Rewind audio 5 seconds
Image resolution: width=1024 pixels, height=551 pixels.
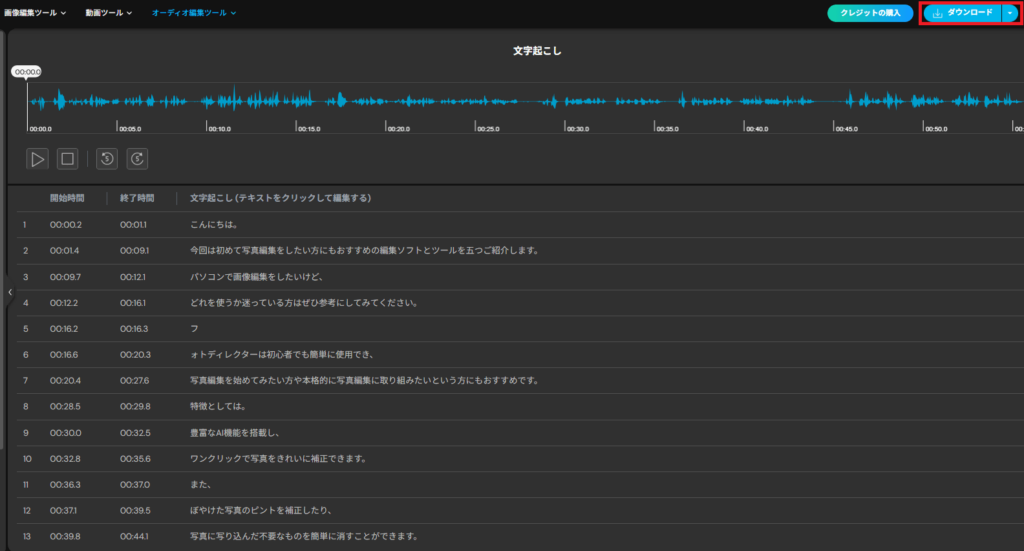pyautogui.click(x=107, y=158)
